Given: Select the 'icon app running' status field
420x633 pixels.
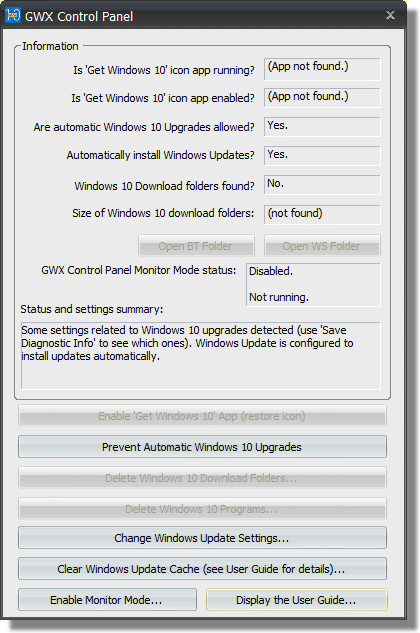Looking at the screenshot, I should pyautogui.click(x=322, y=69).
